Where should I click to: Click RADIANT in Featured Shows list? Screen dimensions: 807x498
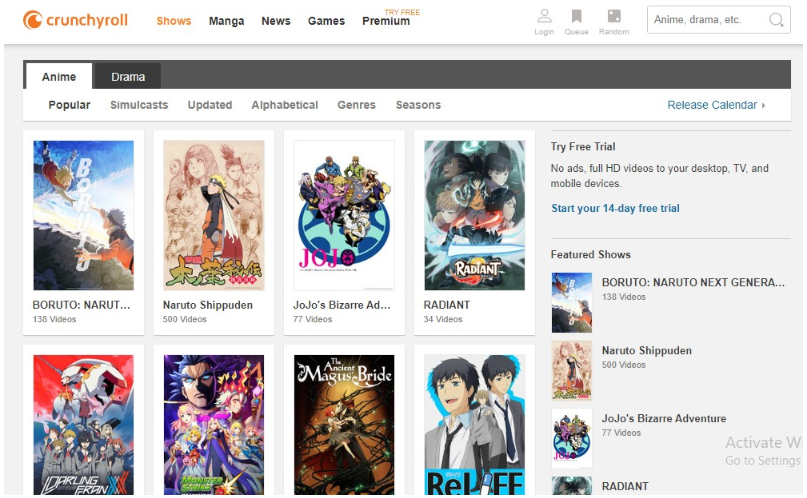pyautogui.click(x=625, y=486)
